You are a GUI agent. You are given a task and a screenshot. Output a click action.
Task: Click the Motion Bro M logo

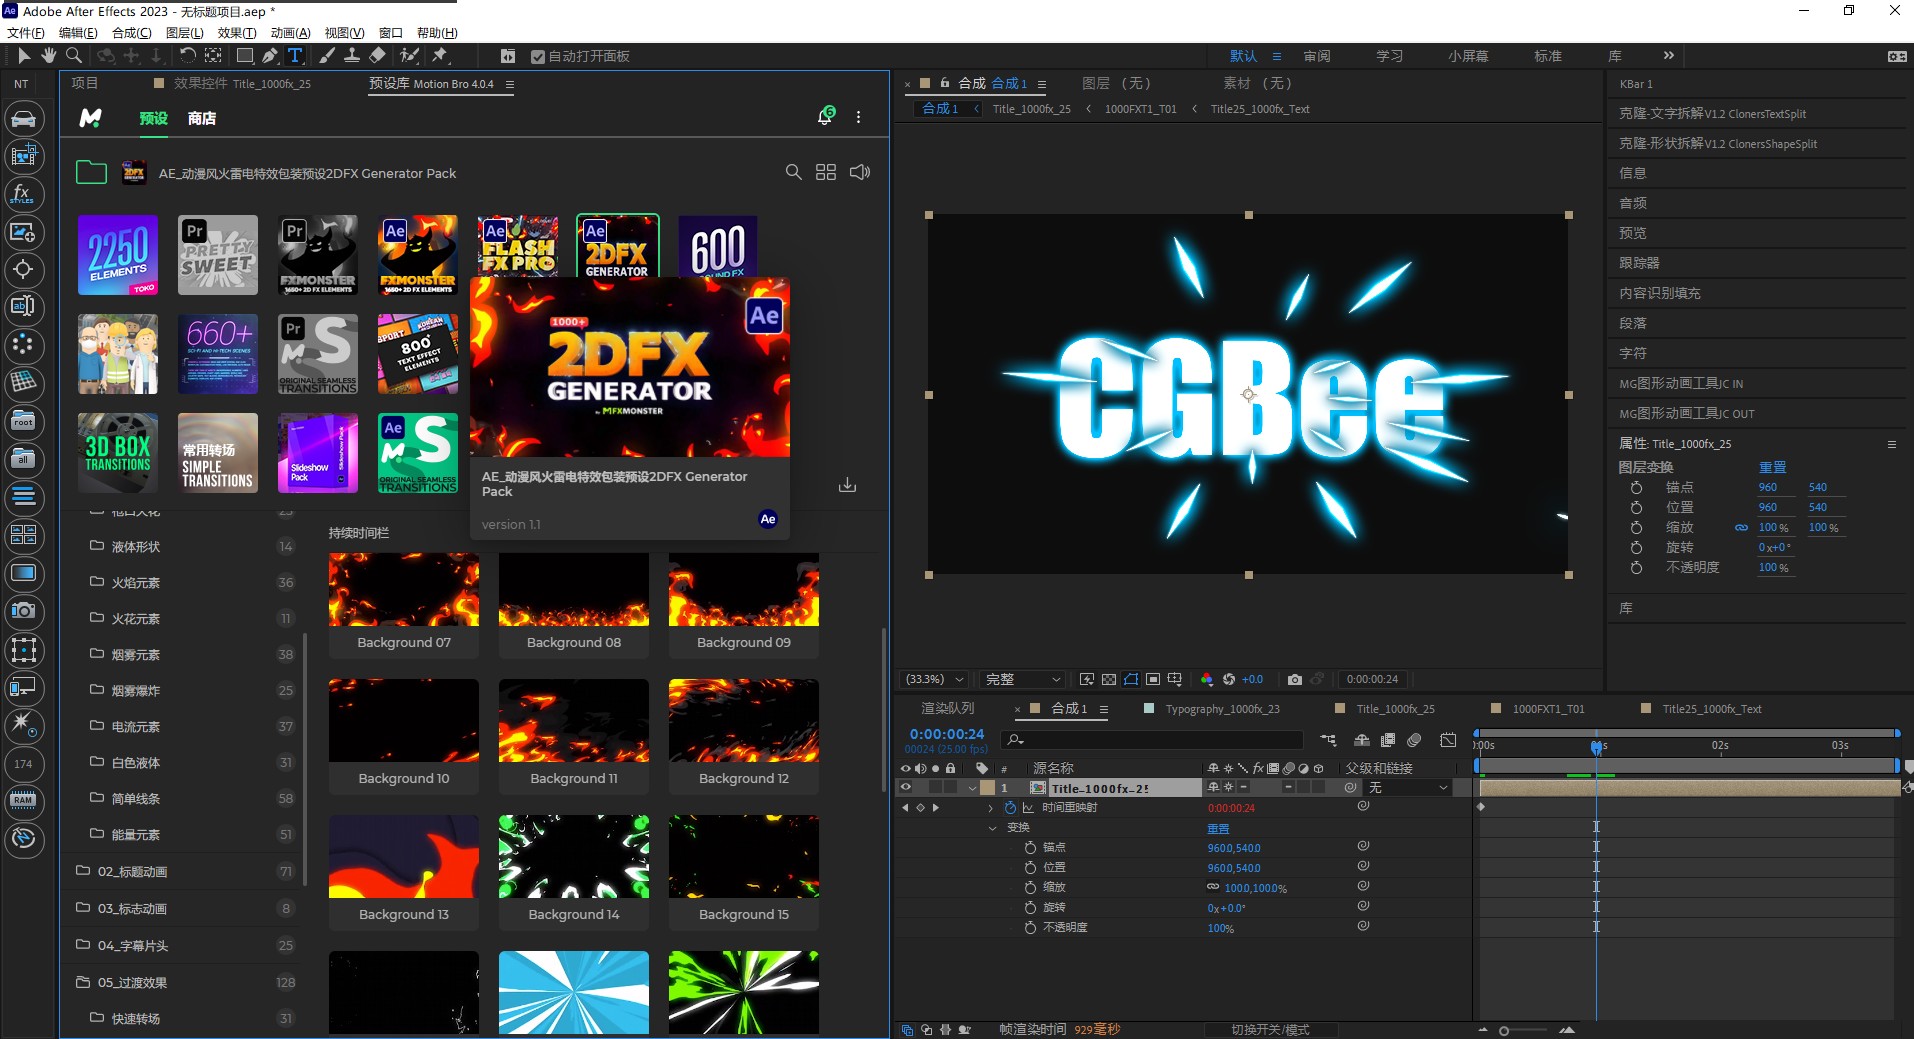click(91, 118)
